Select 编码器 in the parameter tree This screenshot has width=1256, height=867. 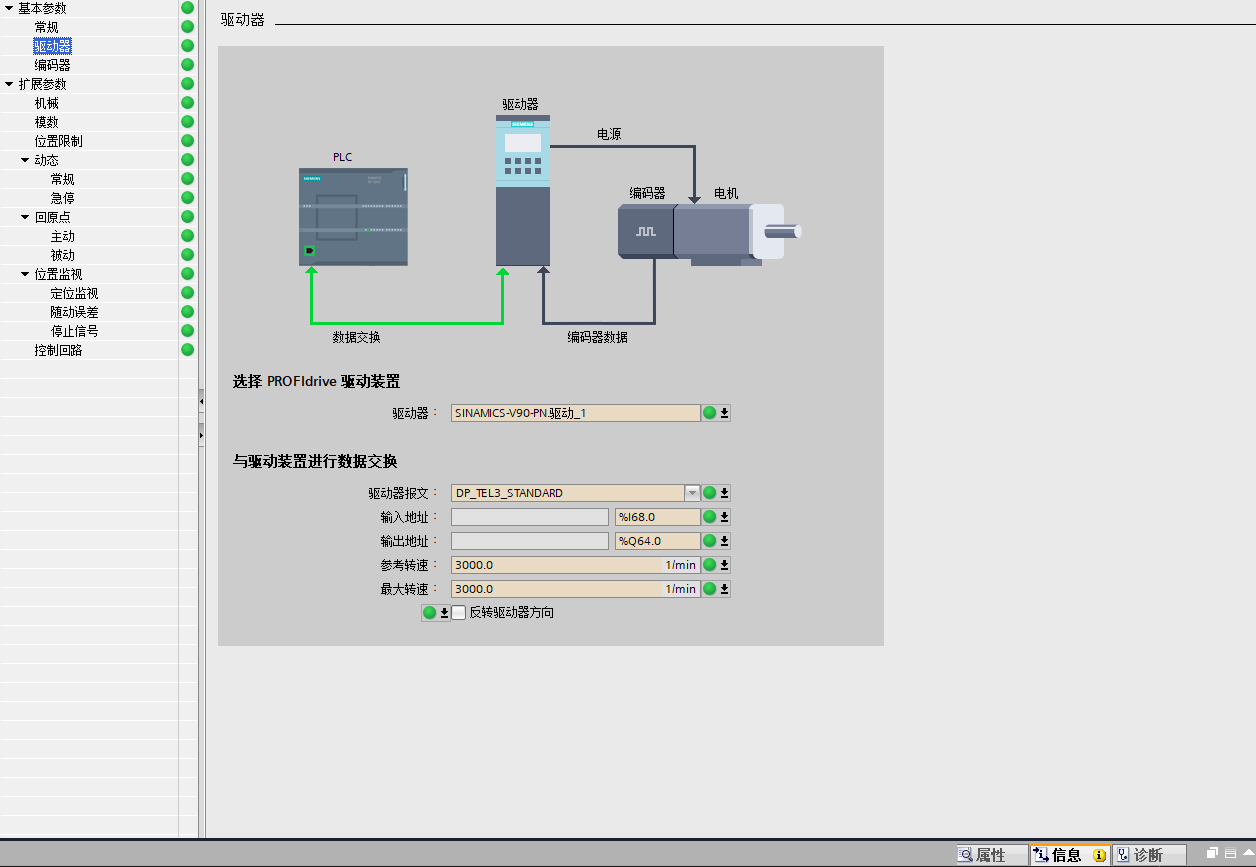point(52,65)
